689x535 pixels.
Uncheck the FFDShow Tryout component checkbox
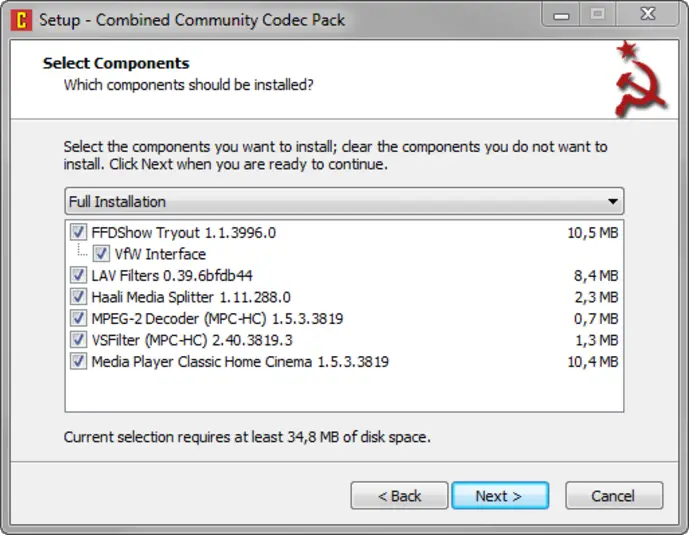[x=79, y=233]
